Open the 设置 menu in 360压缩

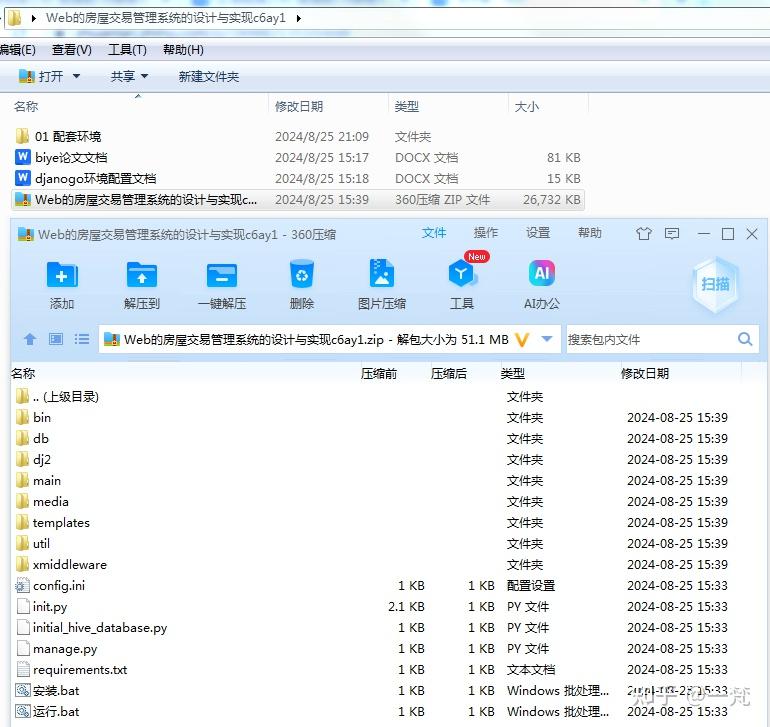[538, 233]
